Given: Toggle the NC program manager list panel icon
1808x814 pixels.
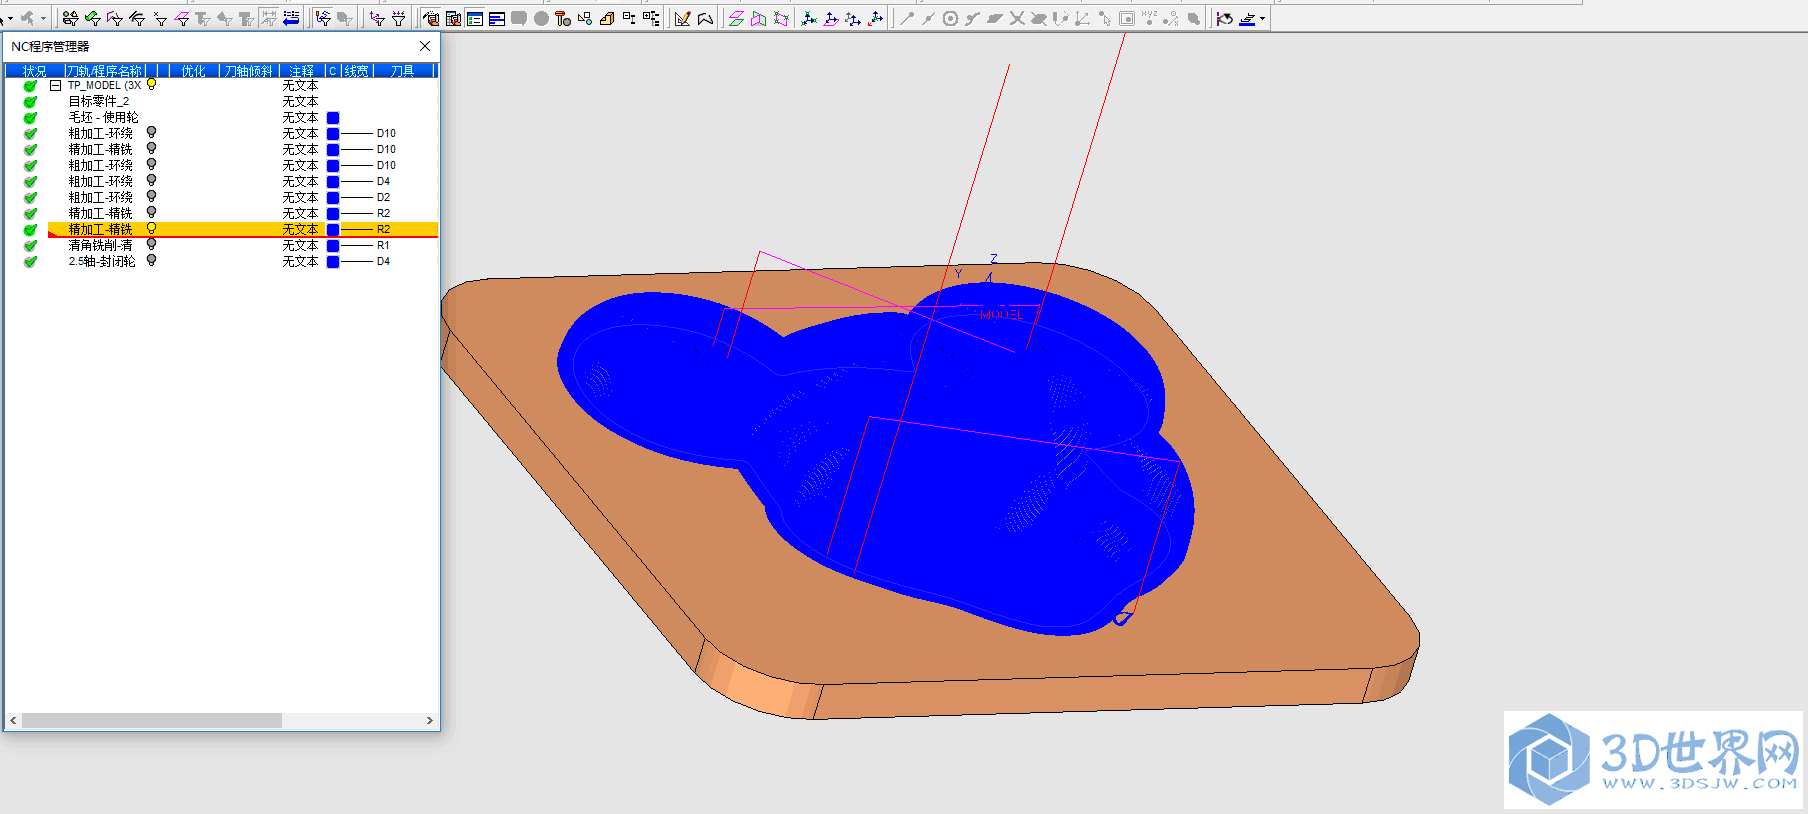Looking at the screenshot, I should coord(475,18).
